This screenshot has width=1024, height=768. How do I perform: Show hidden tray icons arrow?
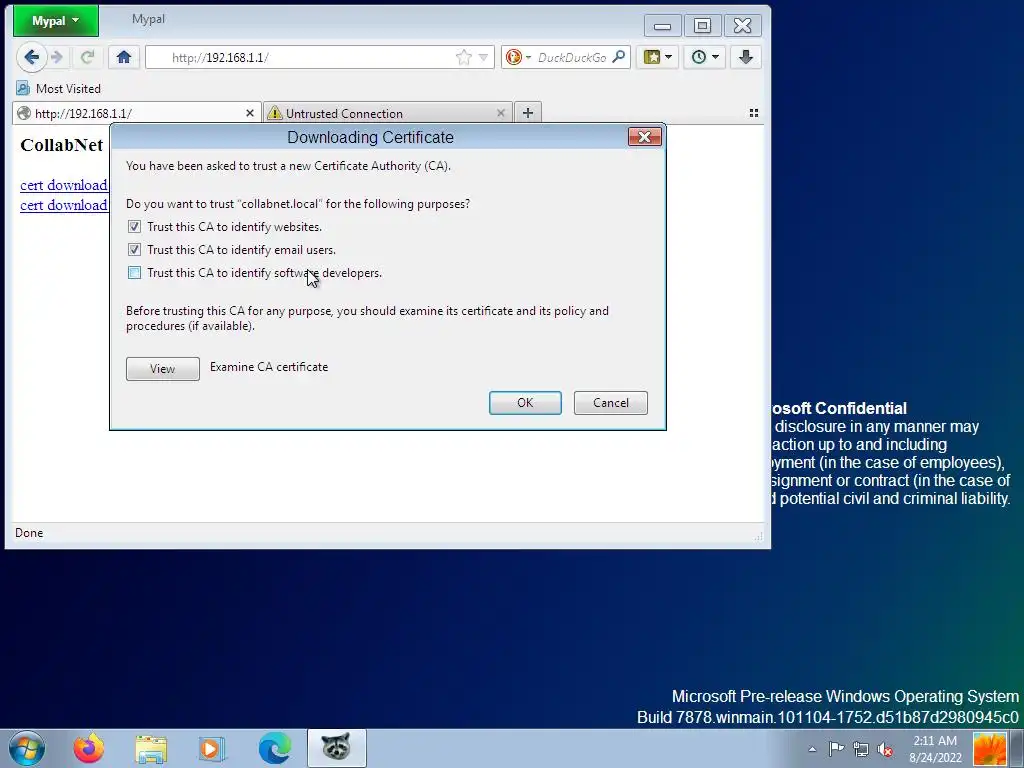click(x=812, y=749)
